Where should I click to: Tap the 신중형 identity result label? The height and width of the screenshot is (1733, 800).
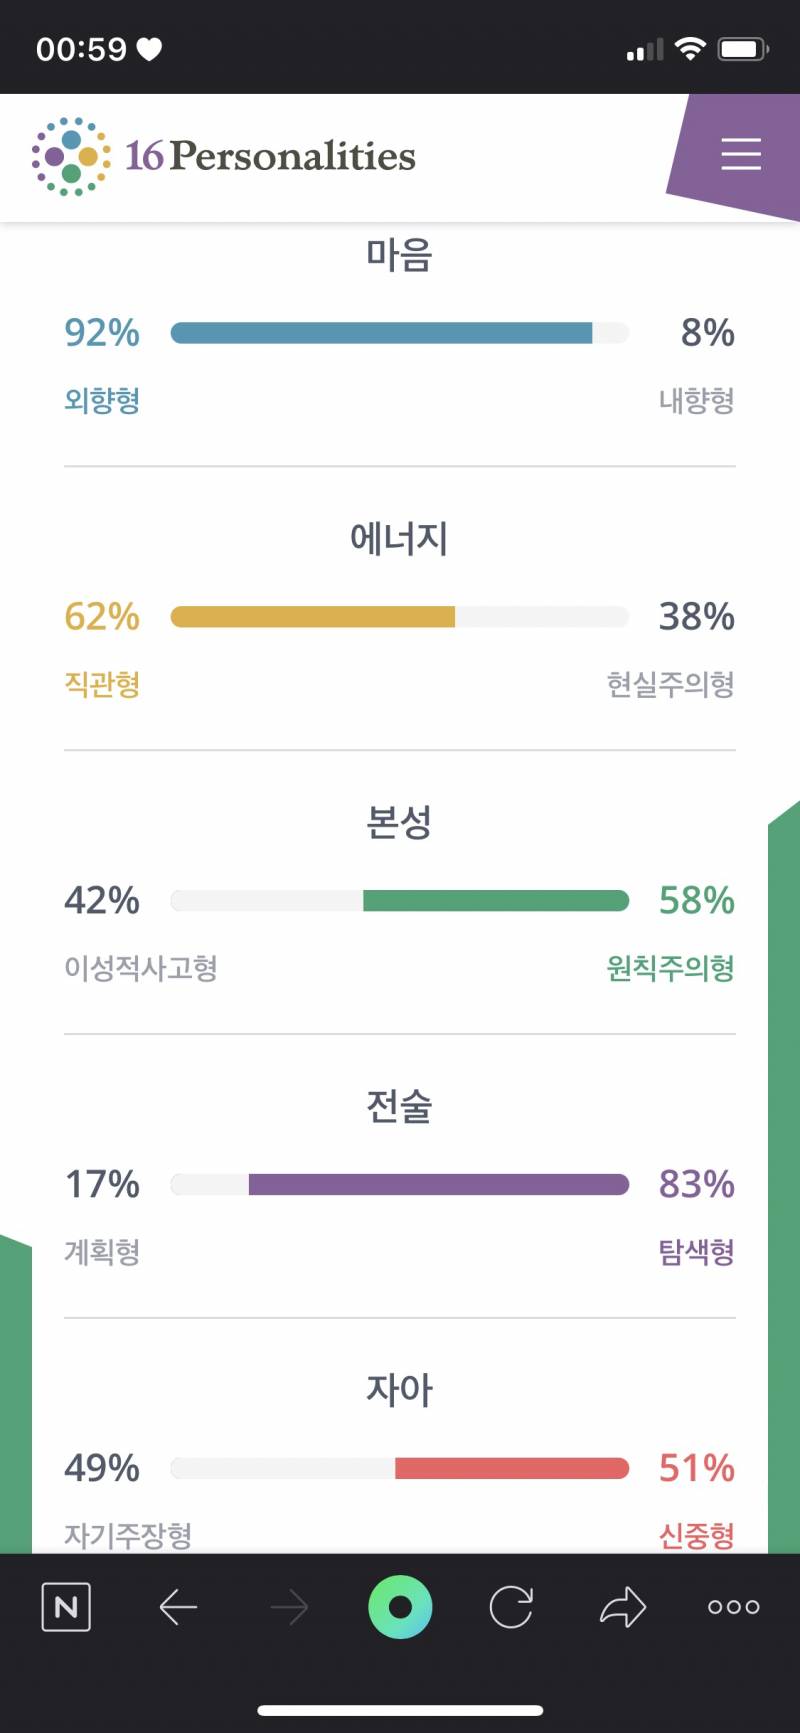(x=697, y=1534)
